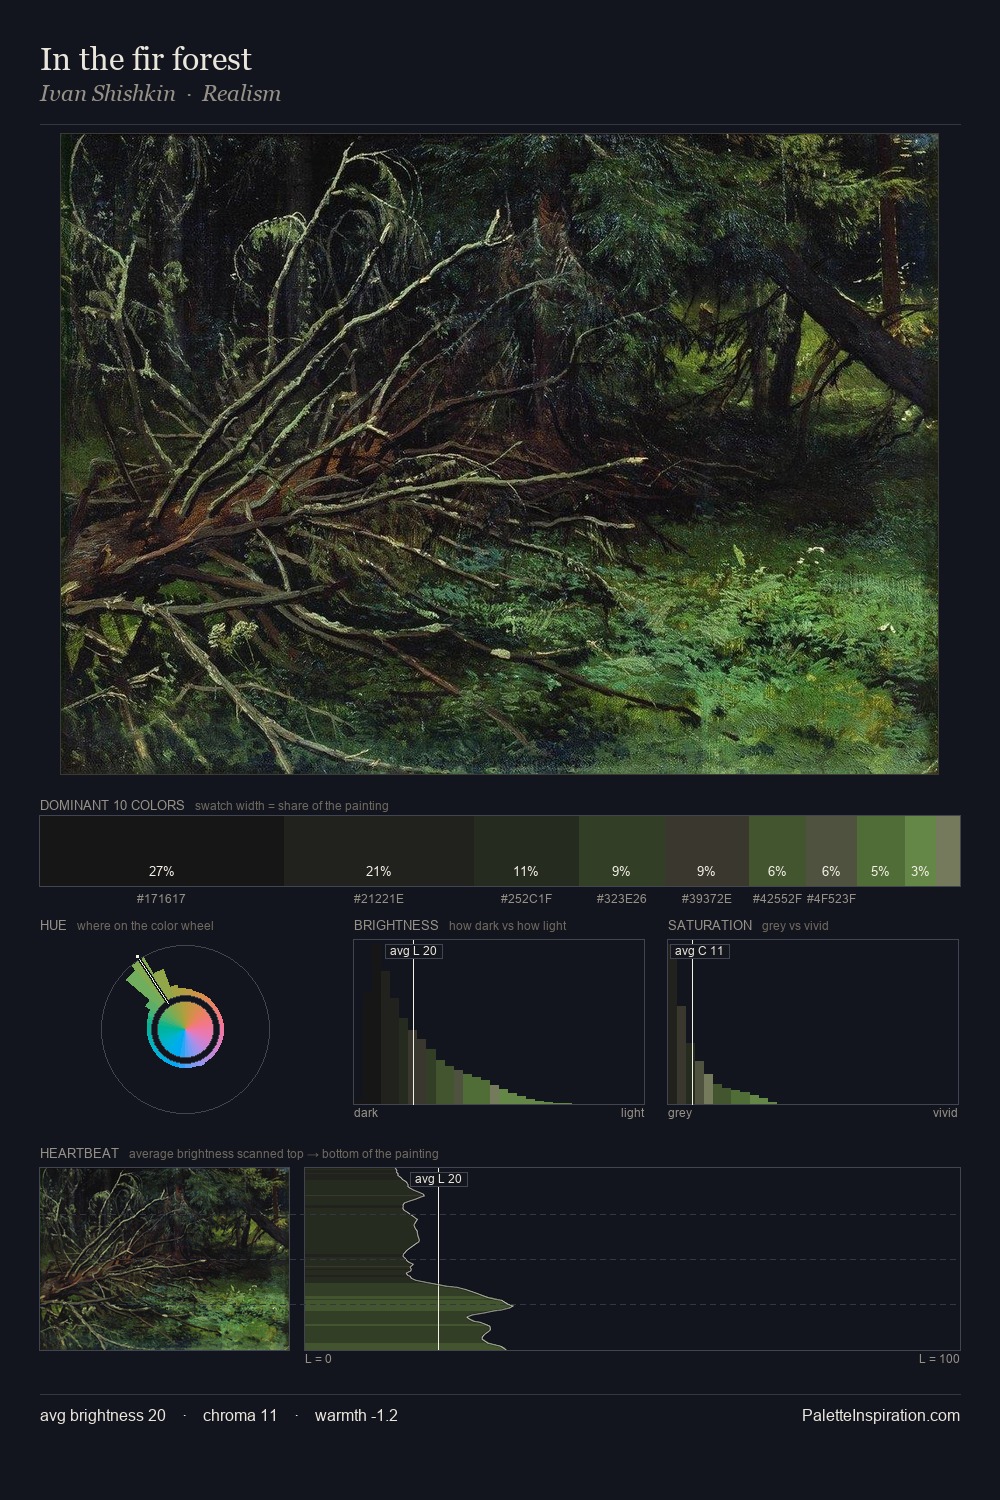Click the 'HEARTBEAT' section heading

point(79,1153)
